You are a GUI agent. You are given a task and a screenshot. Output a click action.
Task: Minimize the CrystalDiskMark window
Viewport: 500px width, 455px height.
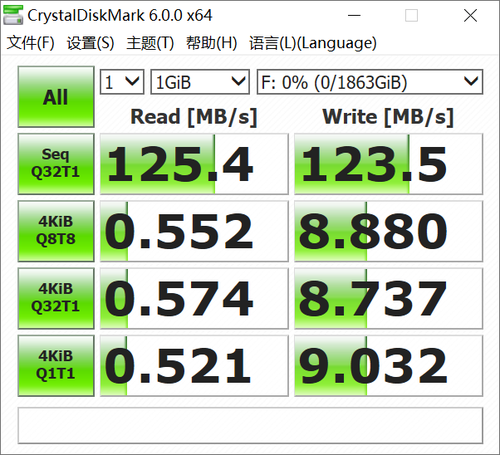click(354, 15)
